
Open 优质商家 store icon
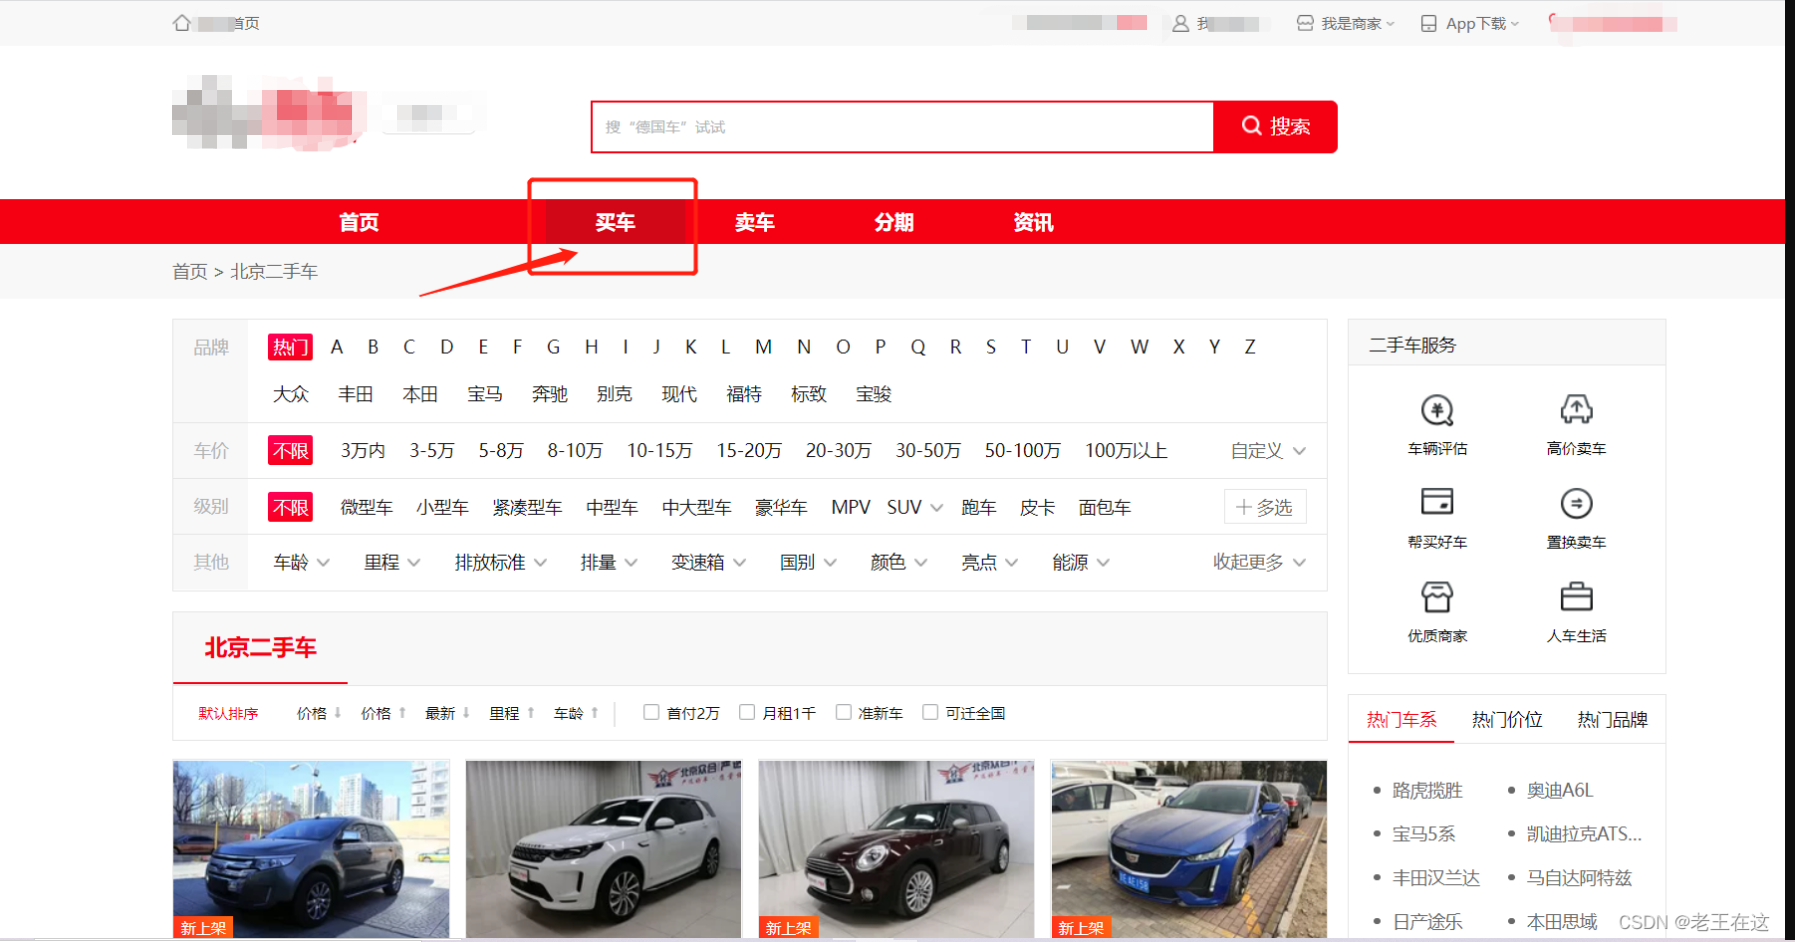tap(1437, 597)
